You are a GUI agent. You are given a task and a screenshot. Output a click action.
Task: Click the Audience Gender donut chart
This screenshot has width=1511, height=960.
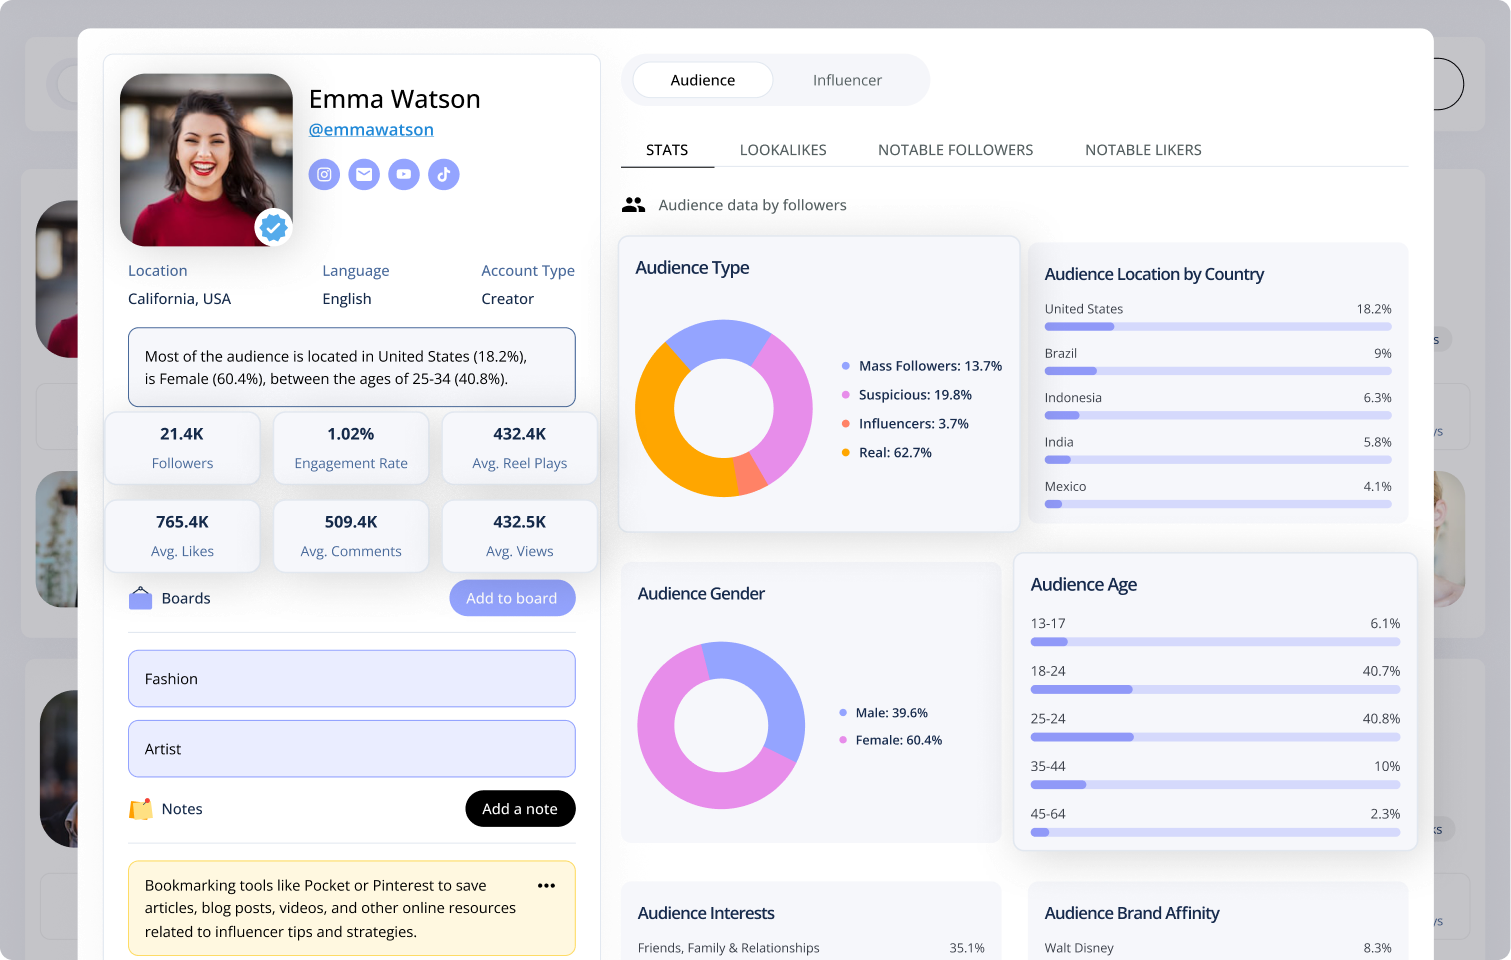tap(721, 725)
